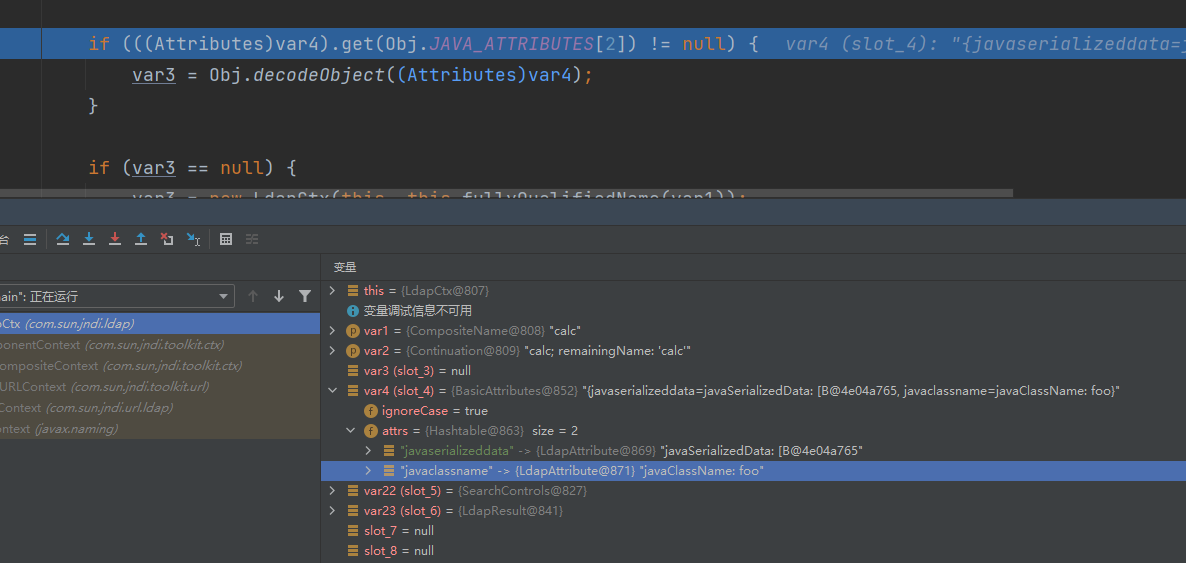
Task: Click the horizontal scrollbar under the code editor
Action: tap(506, 194)
